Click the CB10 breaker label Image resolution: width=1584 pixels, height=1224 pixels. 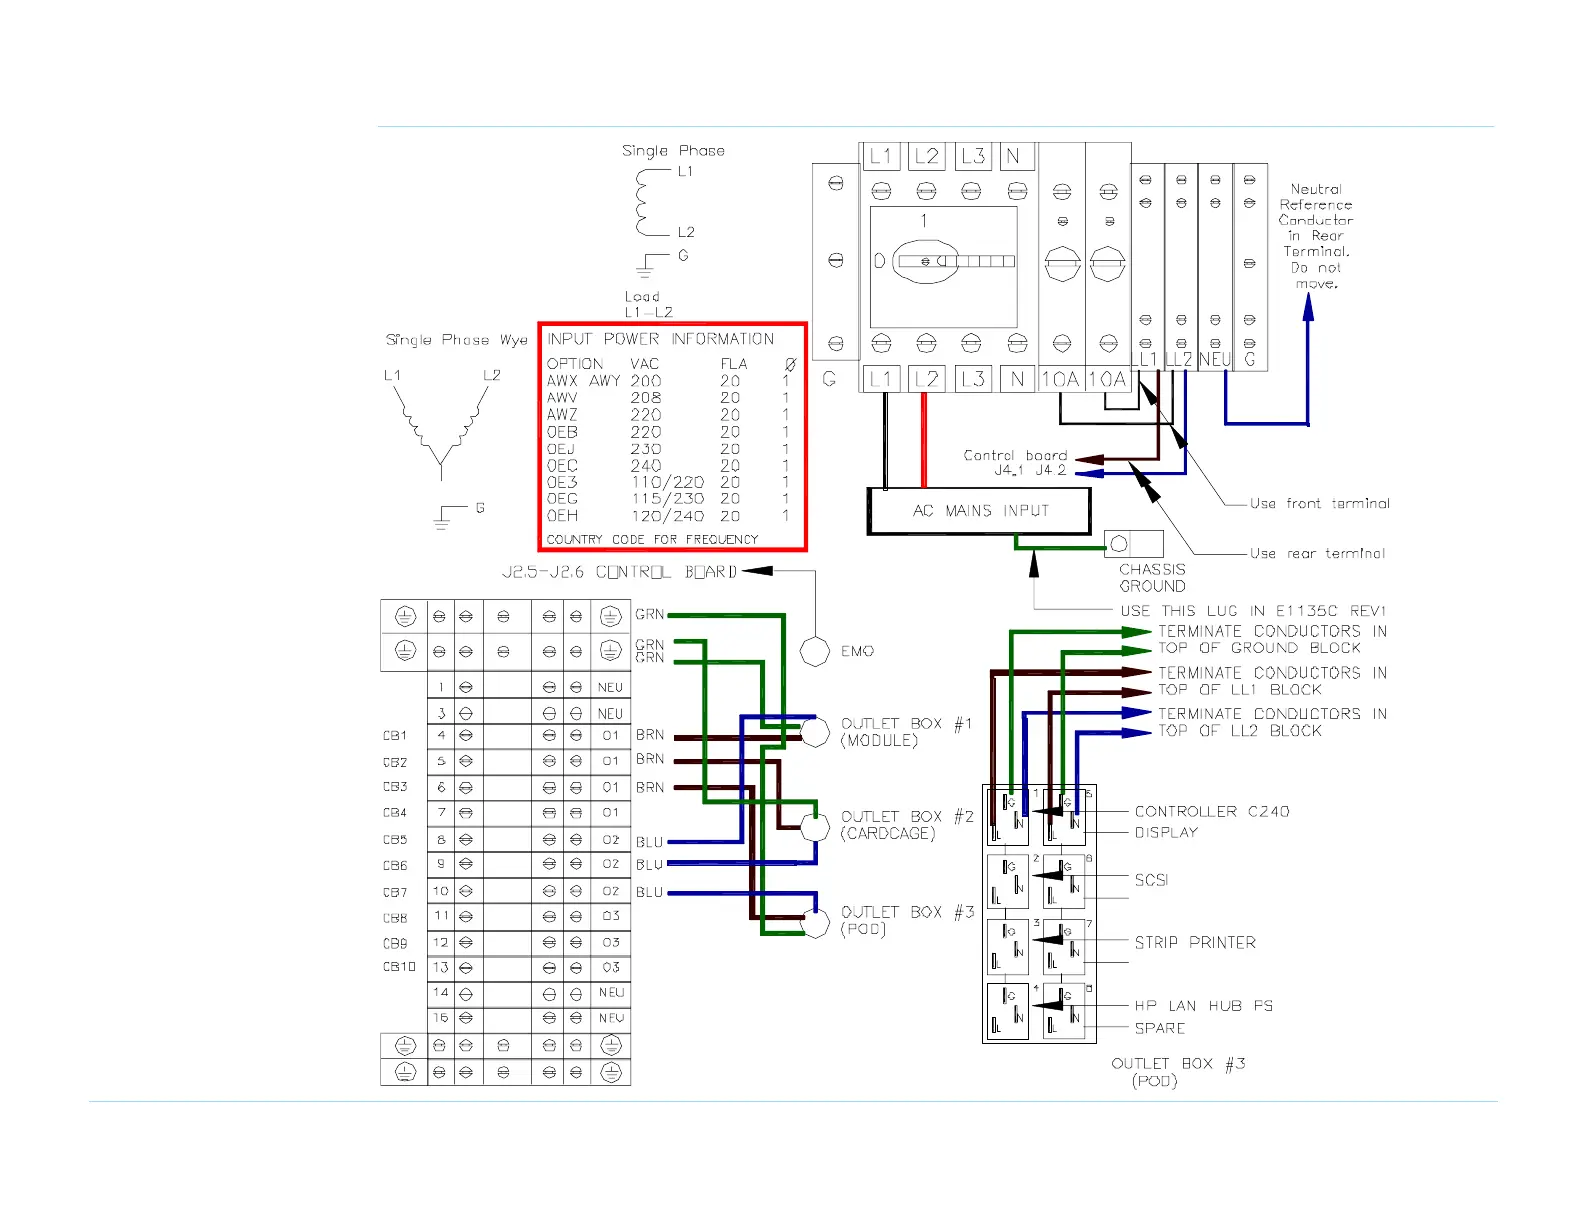[x=399, y=967]
